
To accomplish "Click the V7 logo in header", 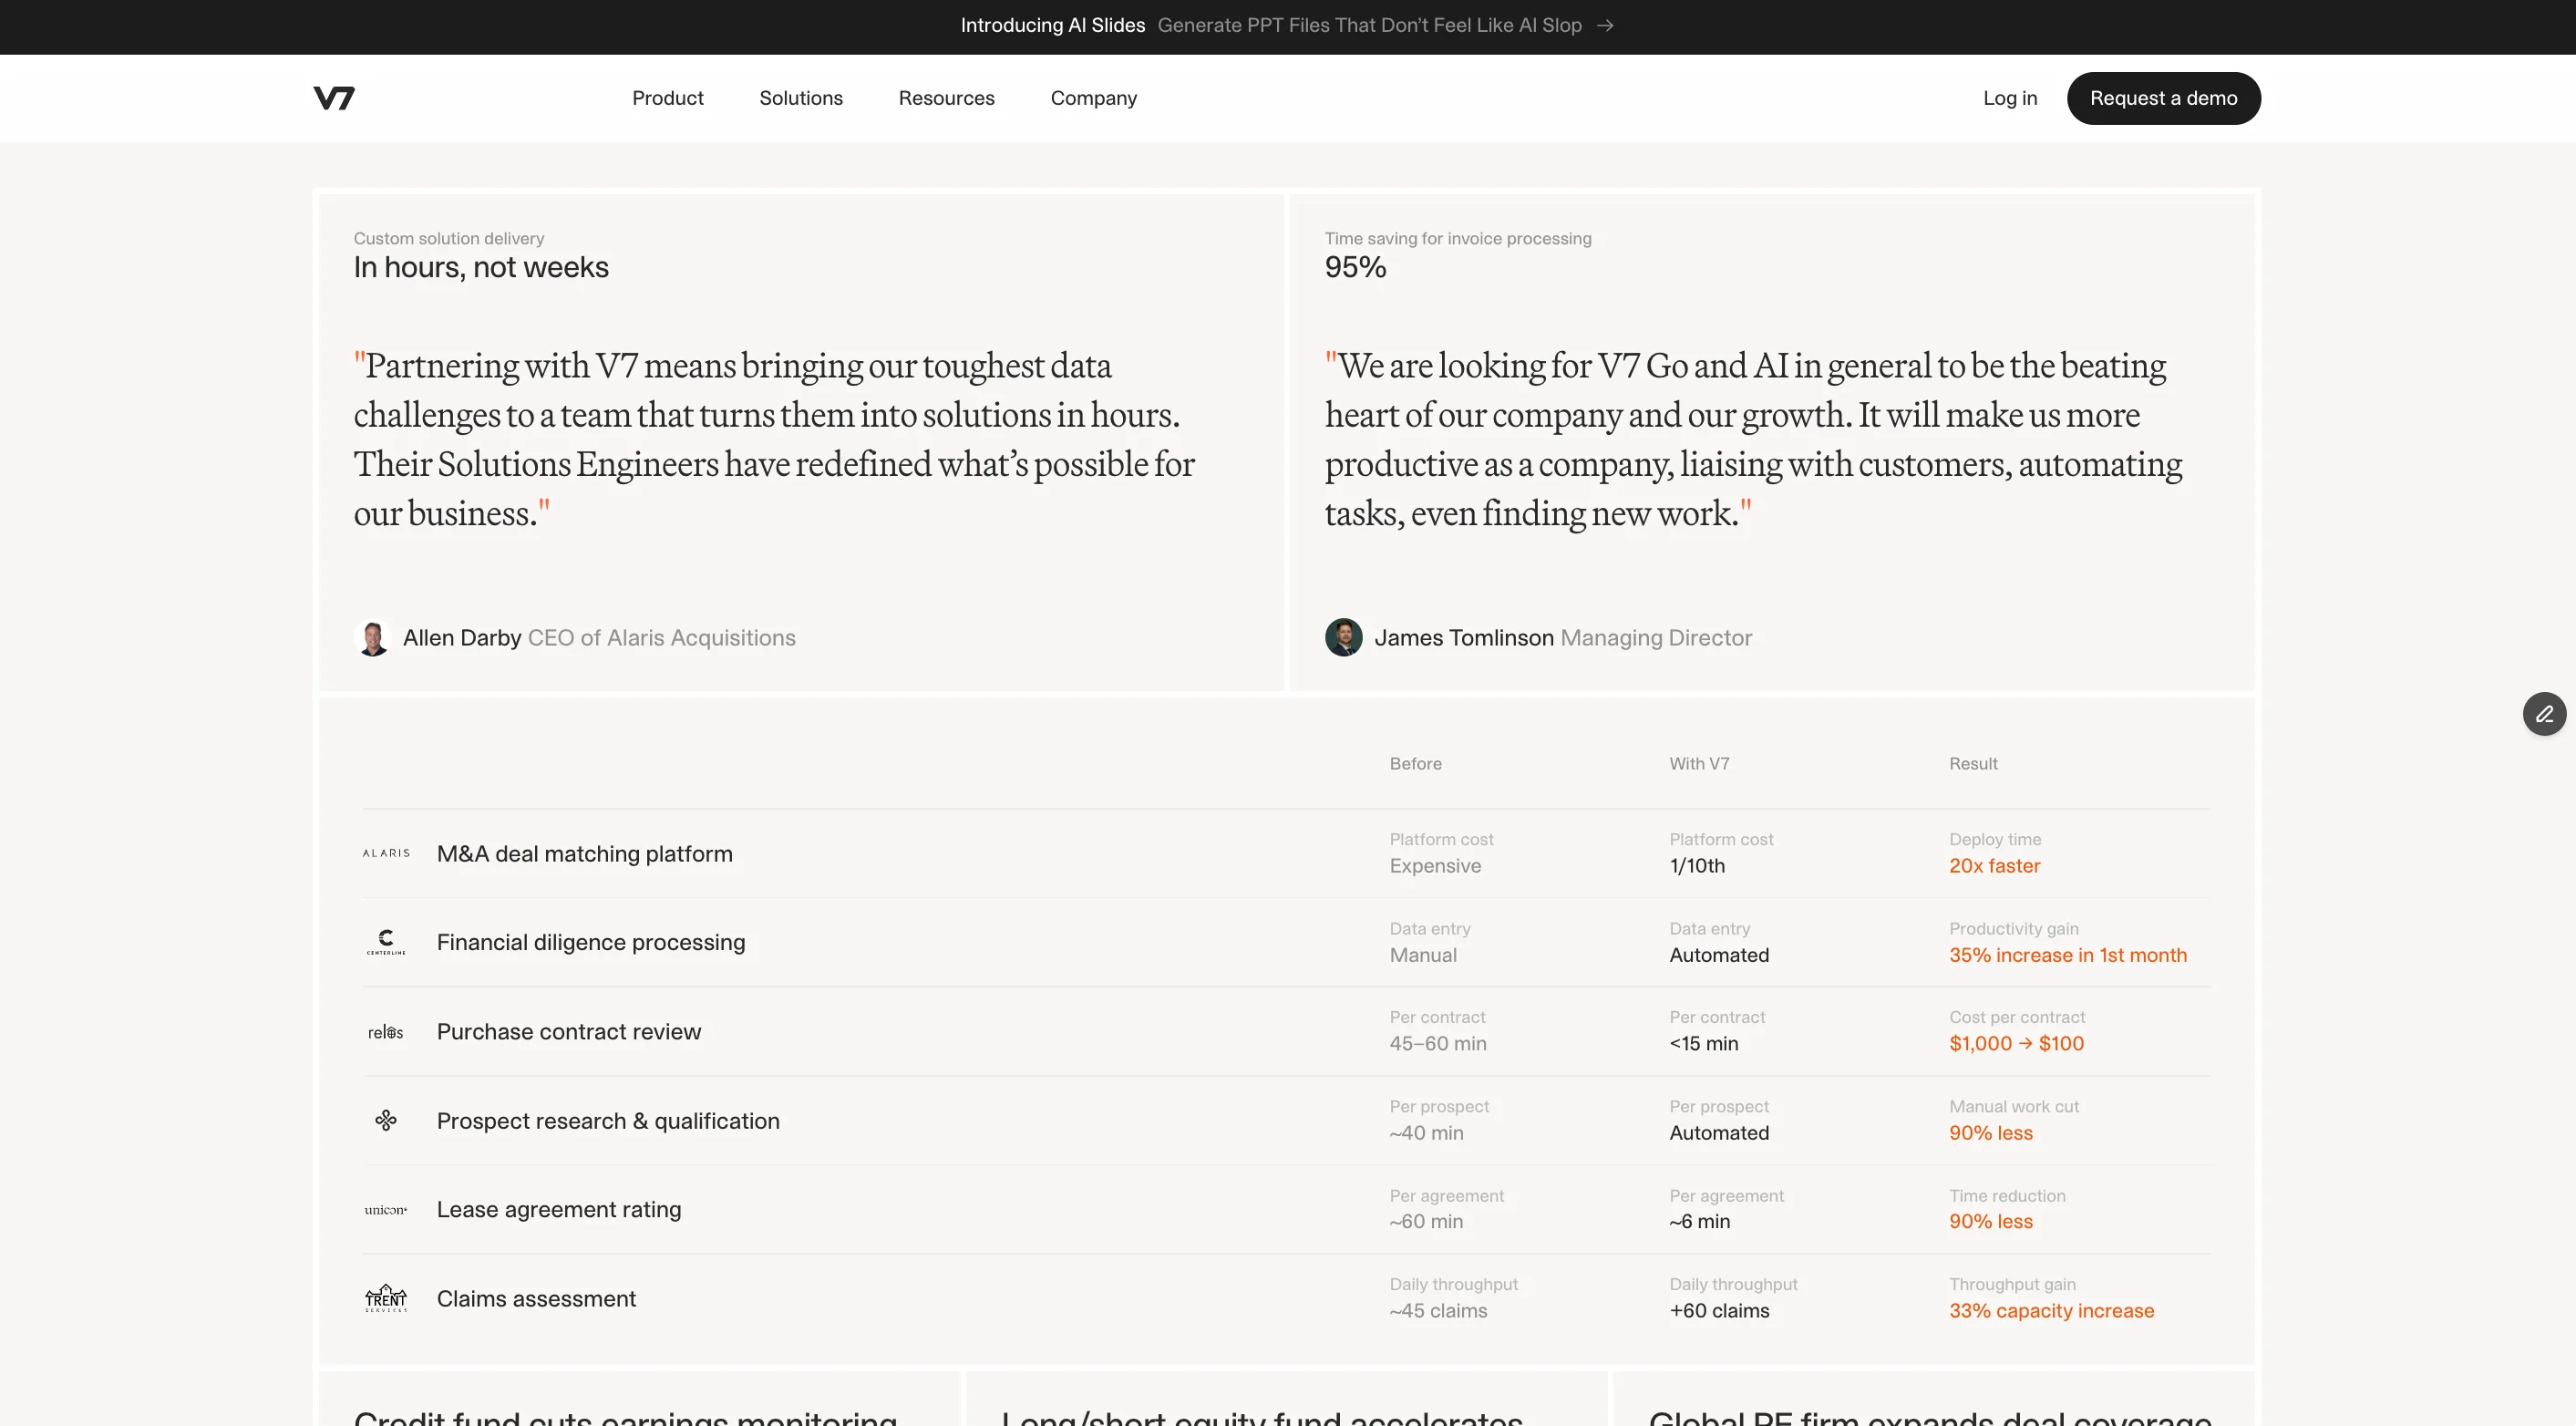I will 334,98.
